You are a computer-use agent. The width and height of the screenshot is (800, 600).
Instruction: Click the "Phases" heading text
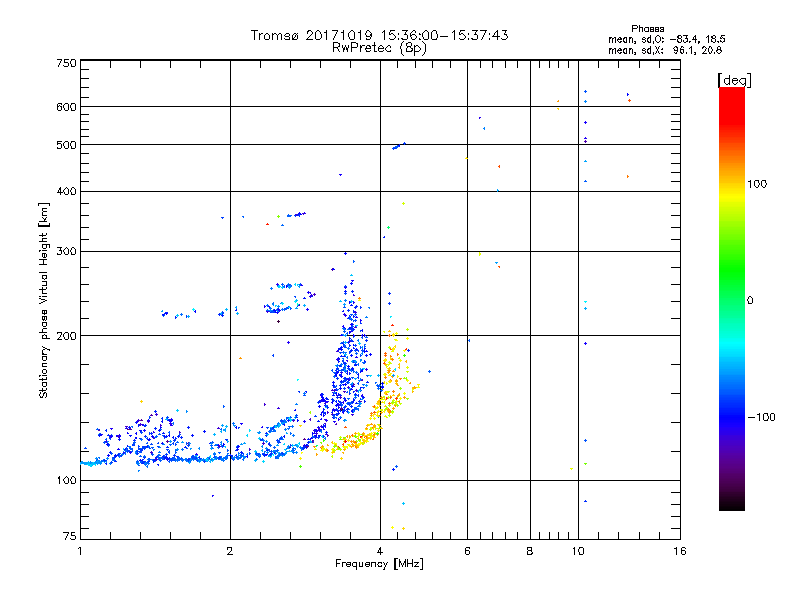(647, 29)
